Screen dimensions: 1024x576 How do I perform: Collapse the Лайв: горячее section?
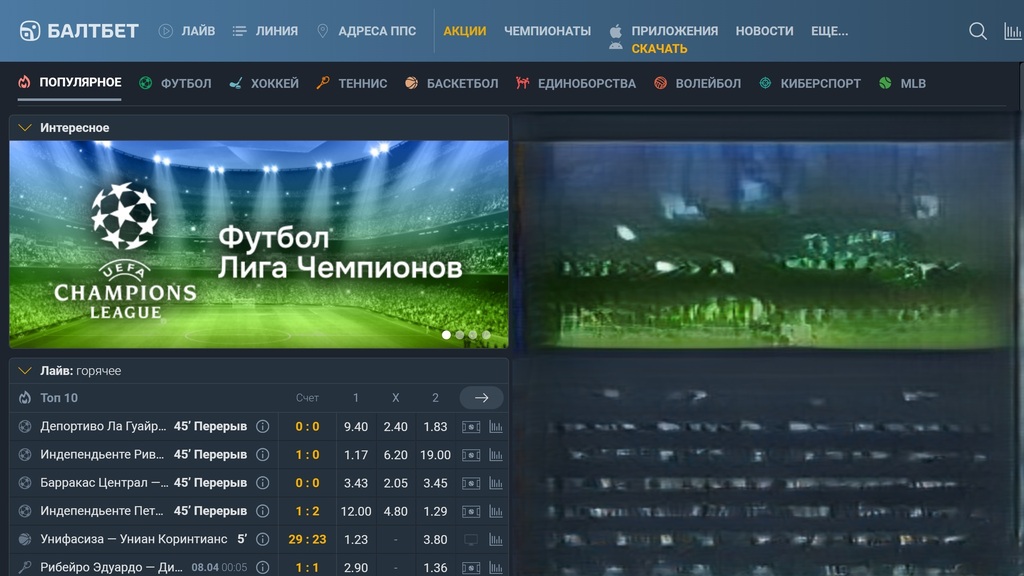(x=25, y=371)
